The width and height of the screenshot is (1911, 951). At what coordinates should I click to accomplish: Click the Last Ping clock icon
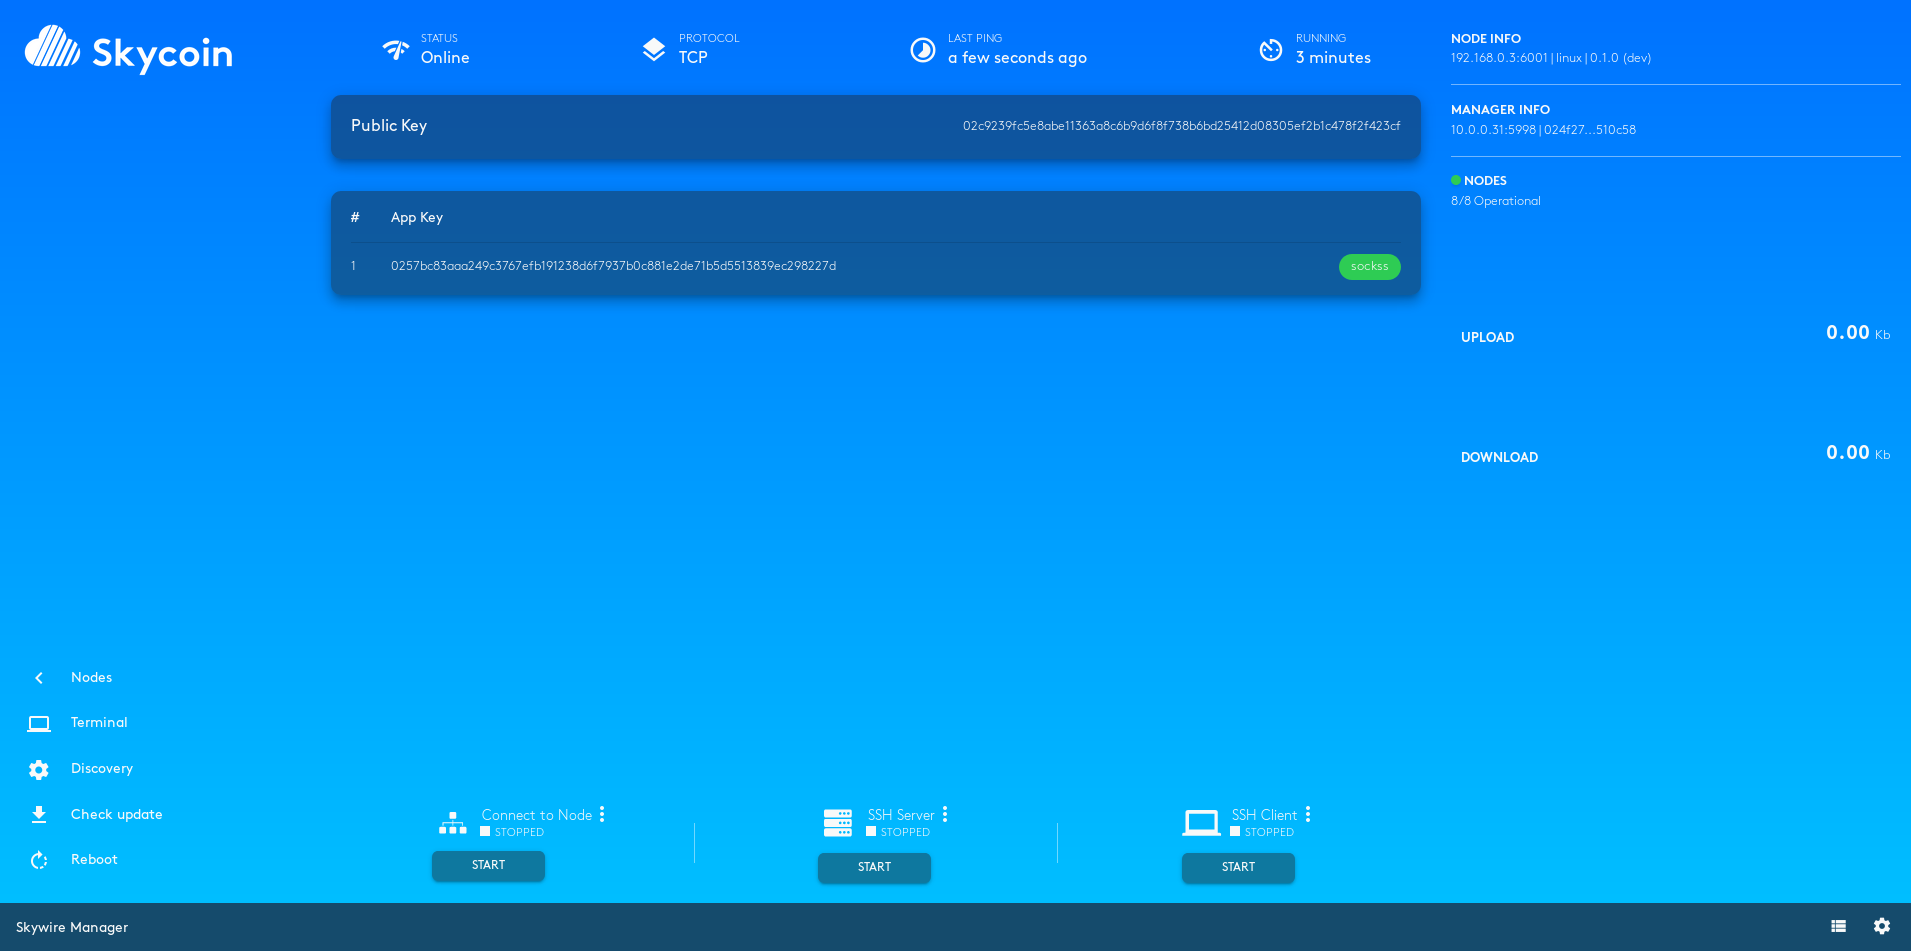[x=923, y=49]
